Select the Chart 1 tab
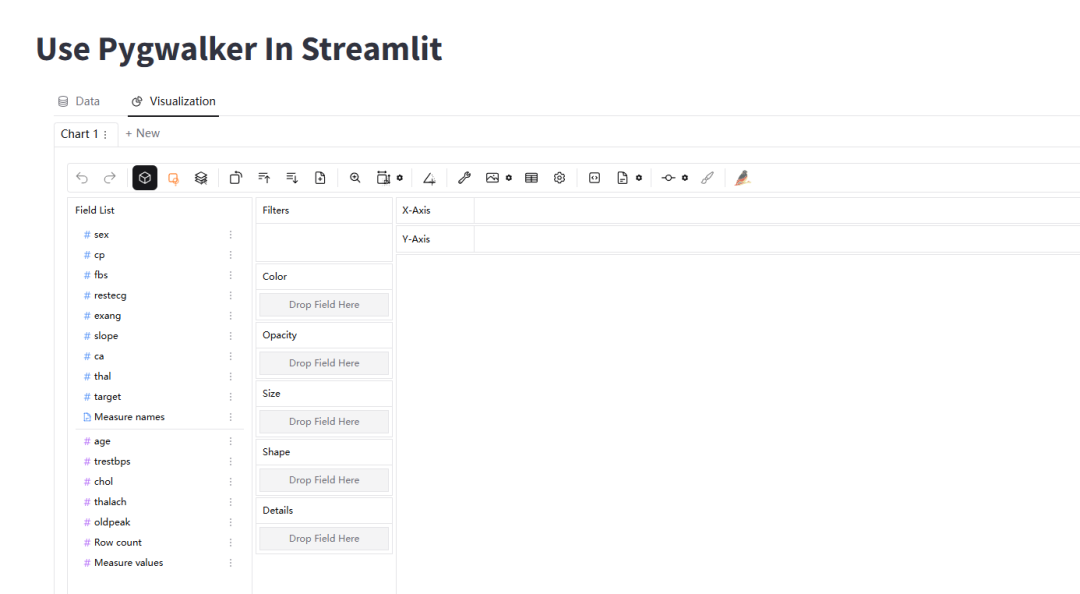This screenshot has height=594, width=1080. pos(79,134)
